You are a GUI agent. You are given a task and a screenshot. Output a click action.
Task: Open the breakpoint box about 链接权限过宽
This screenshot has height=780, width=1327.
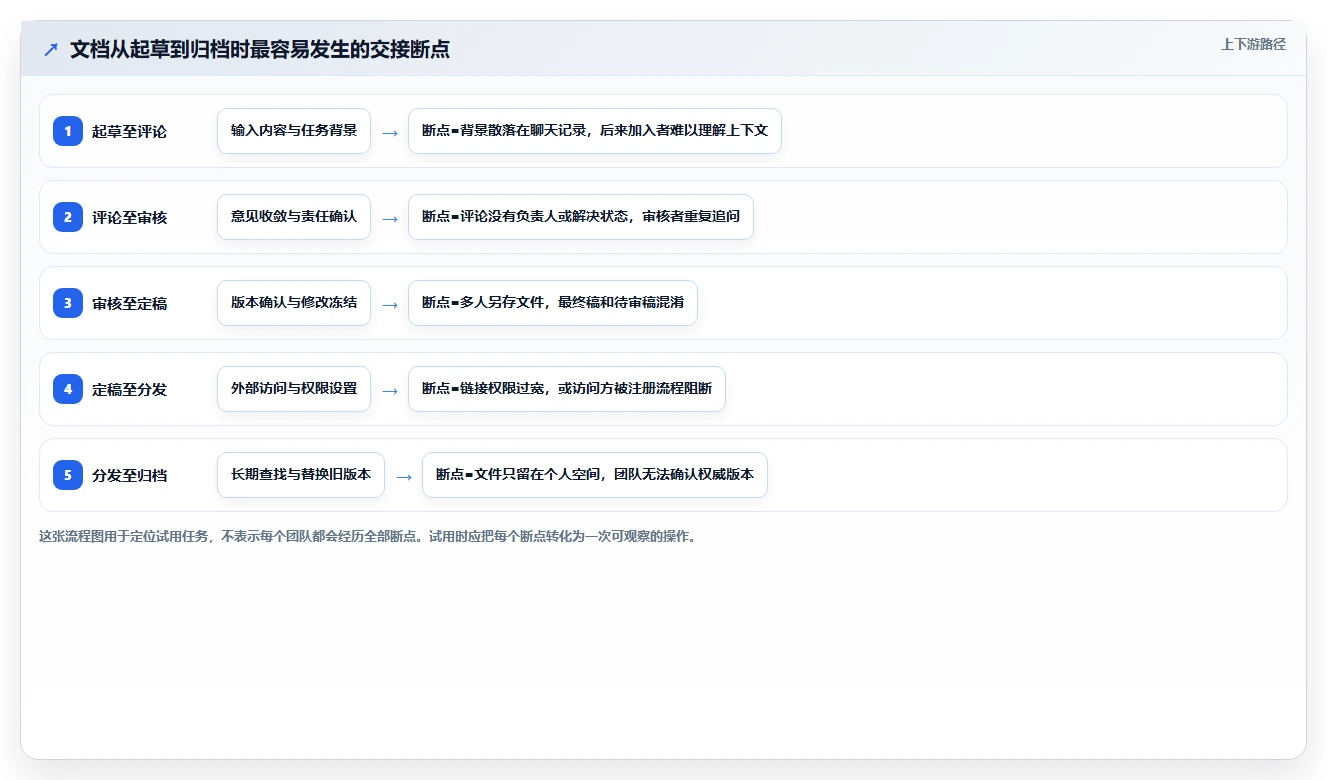click(x=567, y=389)
